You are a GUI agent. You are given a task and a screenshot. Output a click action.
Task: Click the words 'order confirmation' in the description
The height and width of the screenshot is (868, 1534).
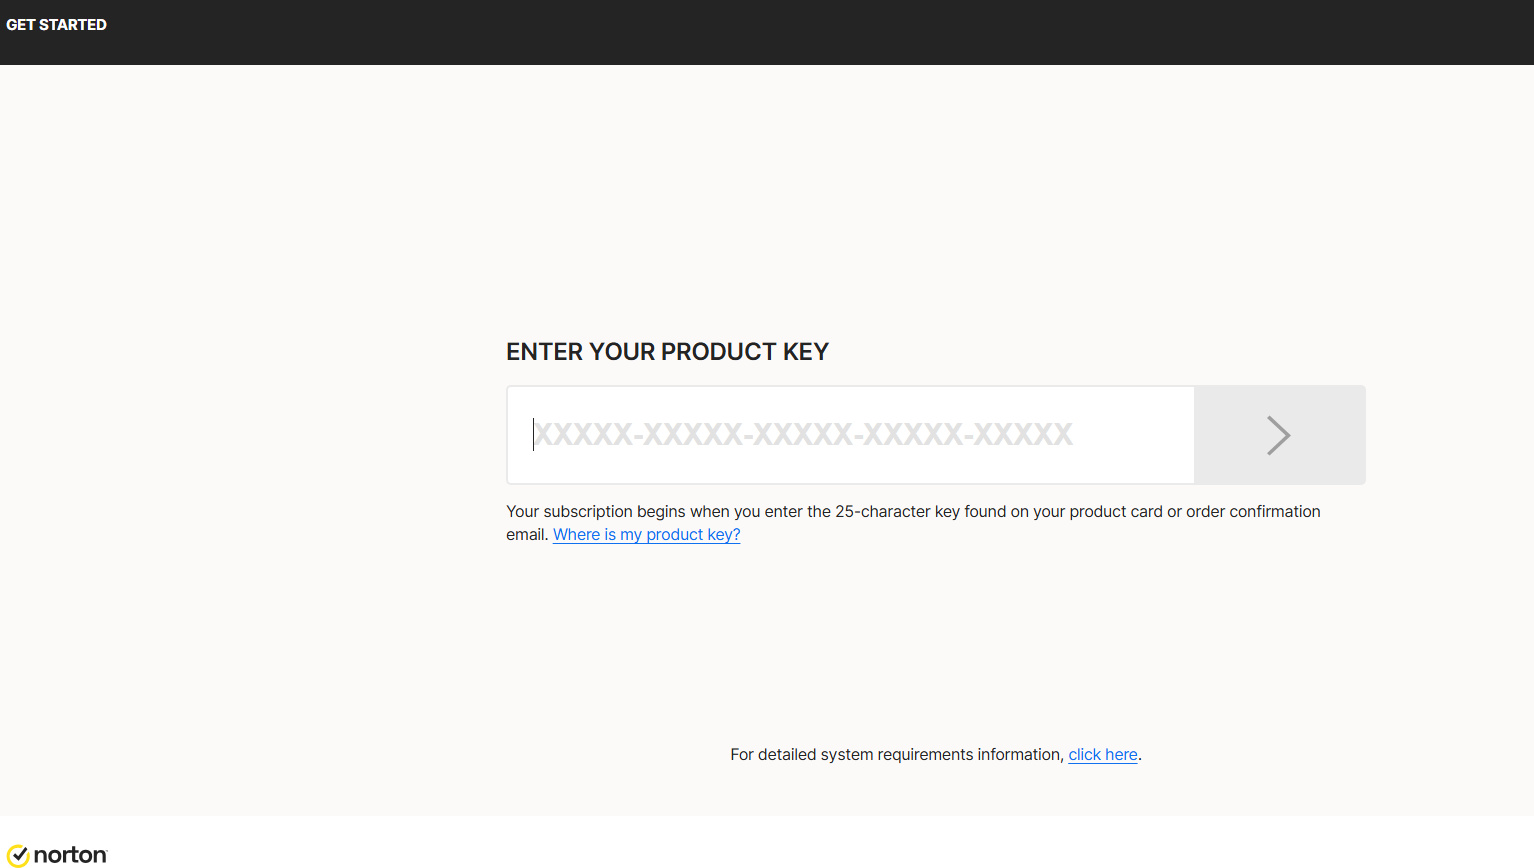click(x=1252, y=512)
